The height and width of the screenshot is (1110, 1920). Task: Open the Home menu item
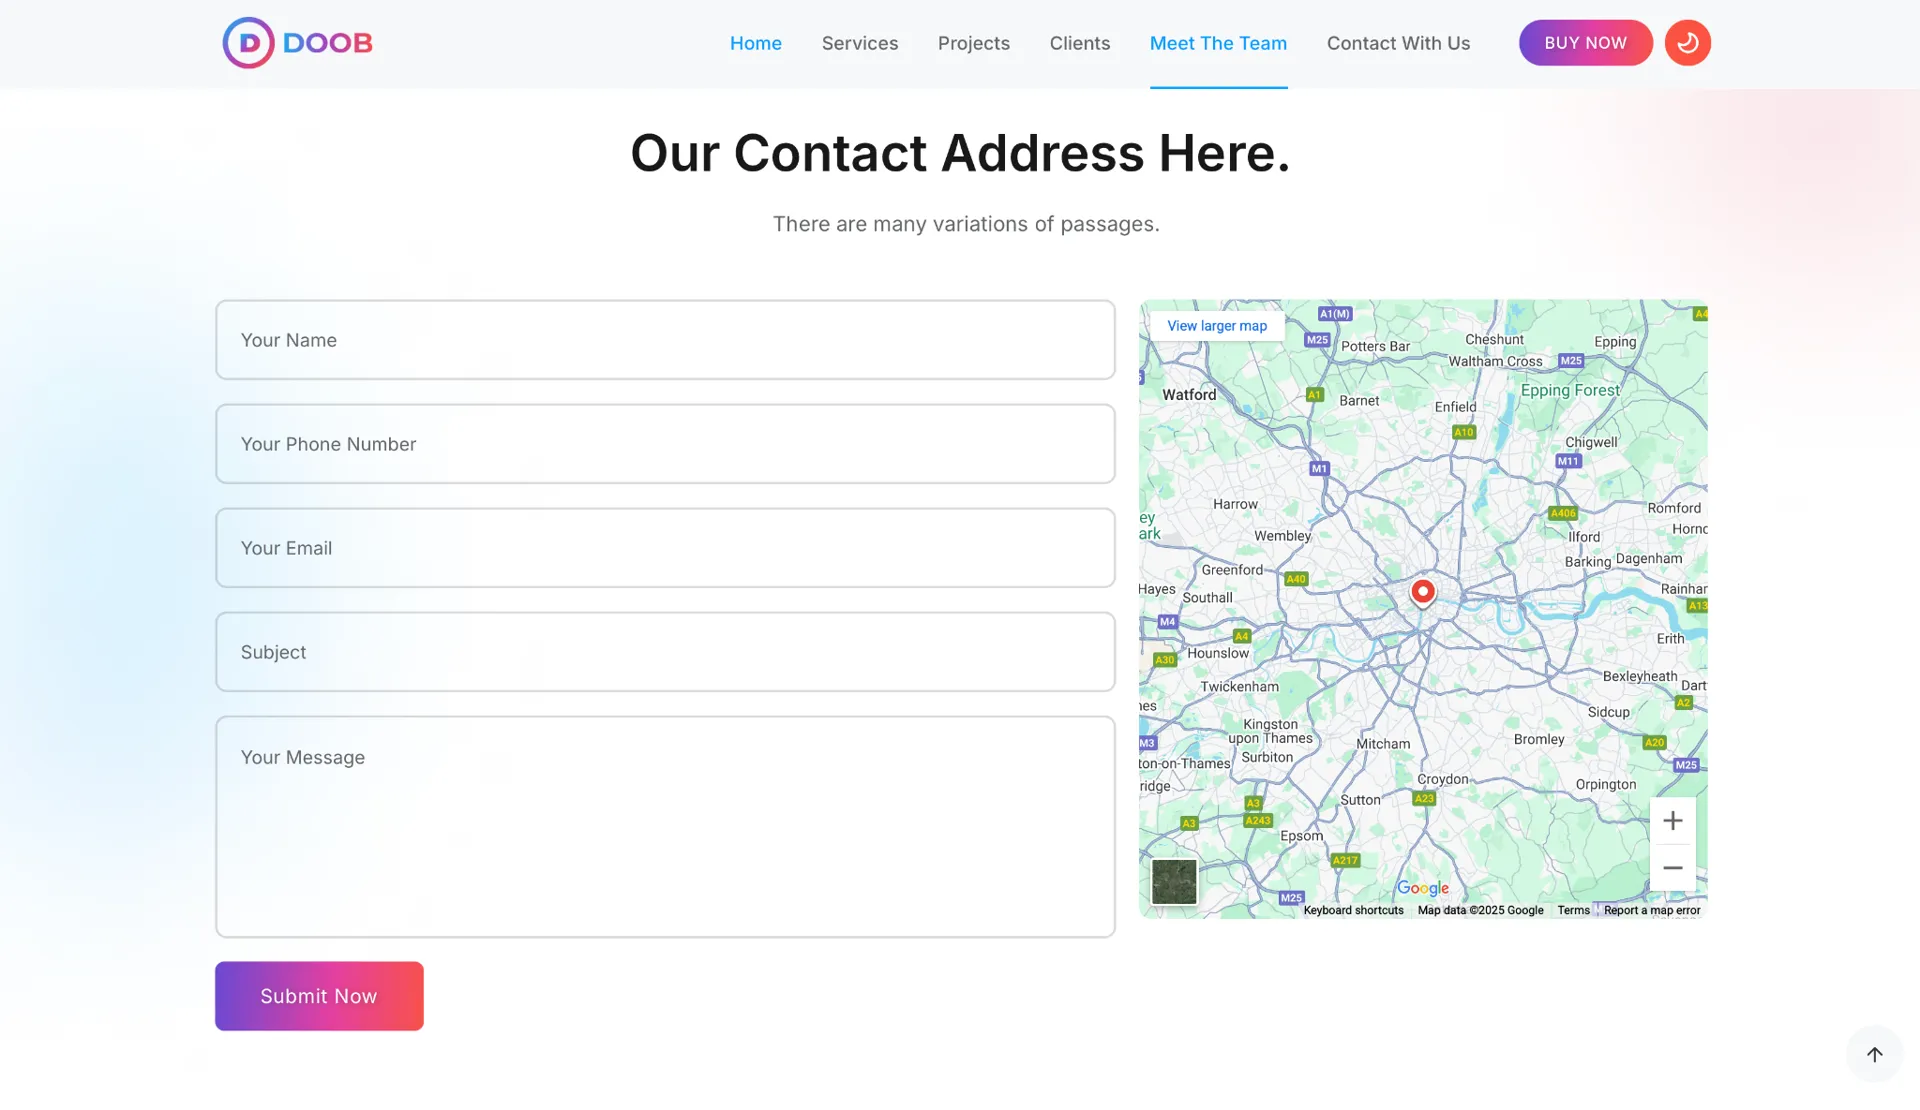click(755, 43)
